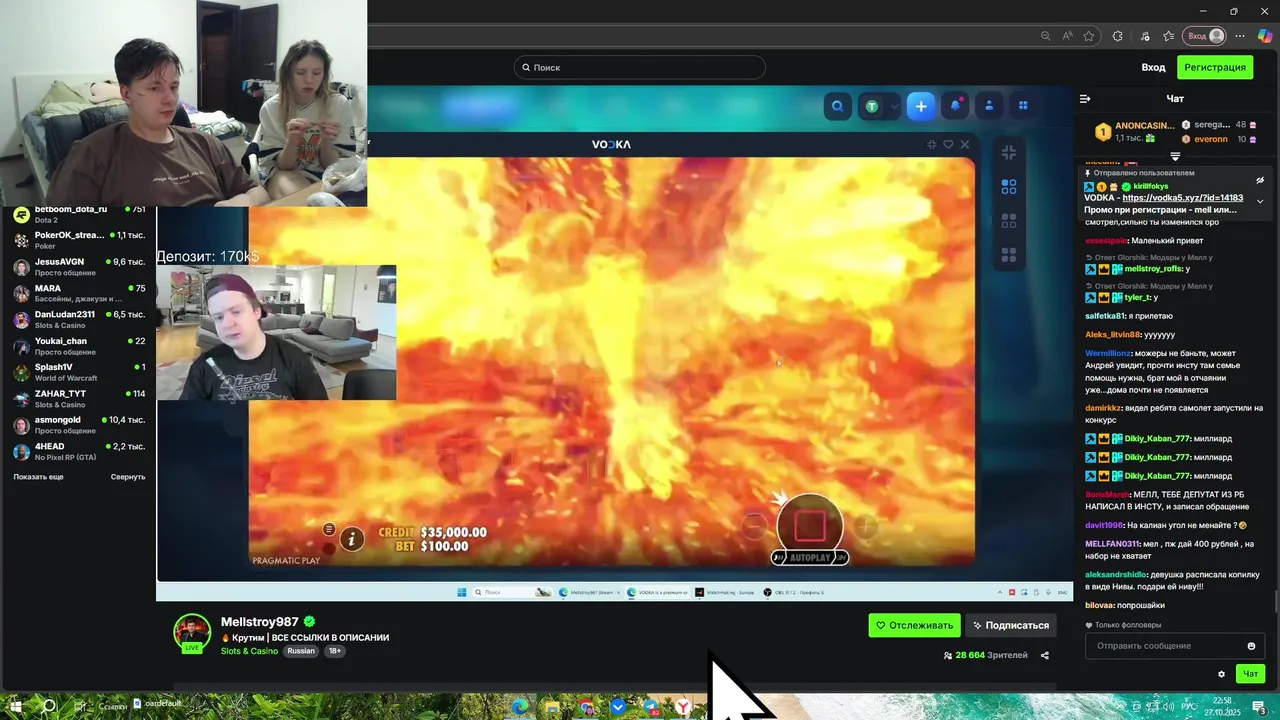Image resolution: width=1280 pixels, height=720 pixels.
Task: Click the Подписаться subscribe button
Action: tap(1011, 625)
